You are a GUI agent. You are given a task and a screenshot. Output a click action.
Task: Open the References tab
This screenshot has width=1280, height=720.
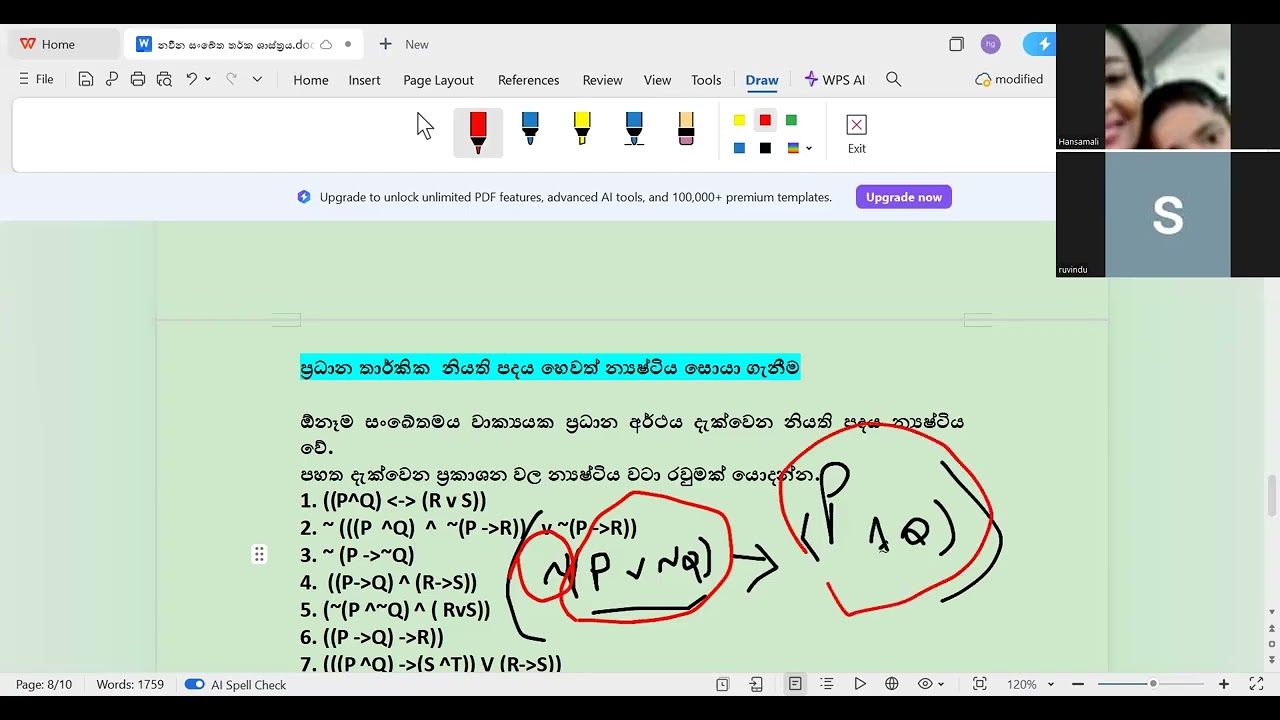point(528,80)
